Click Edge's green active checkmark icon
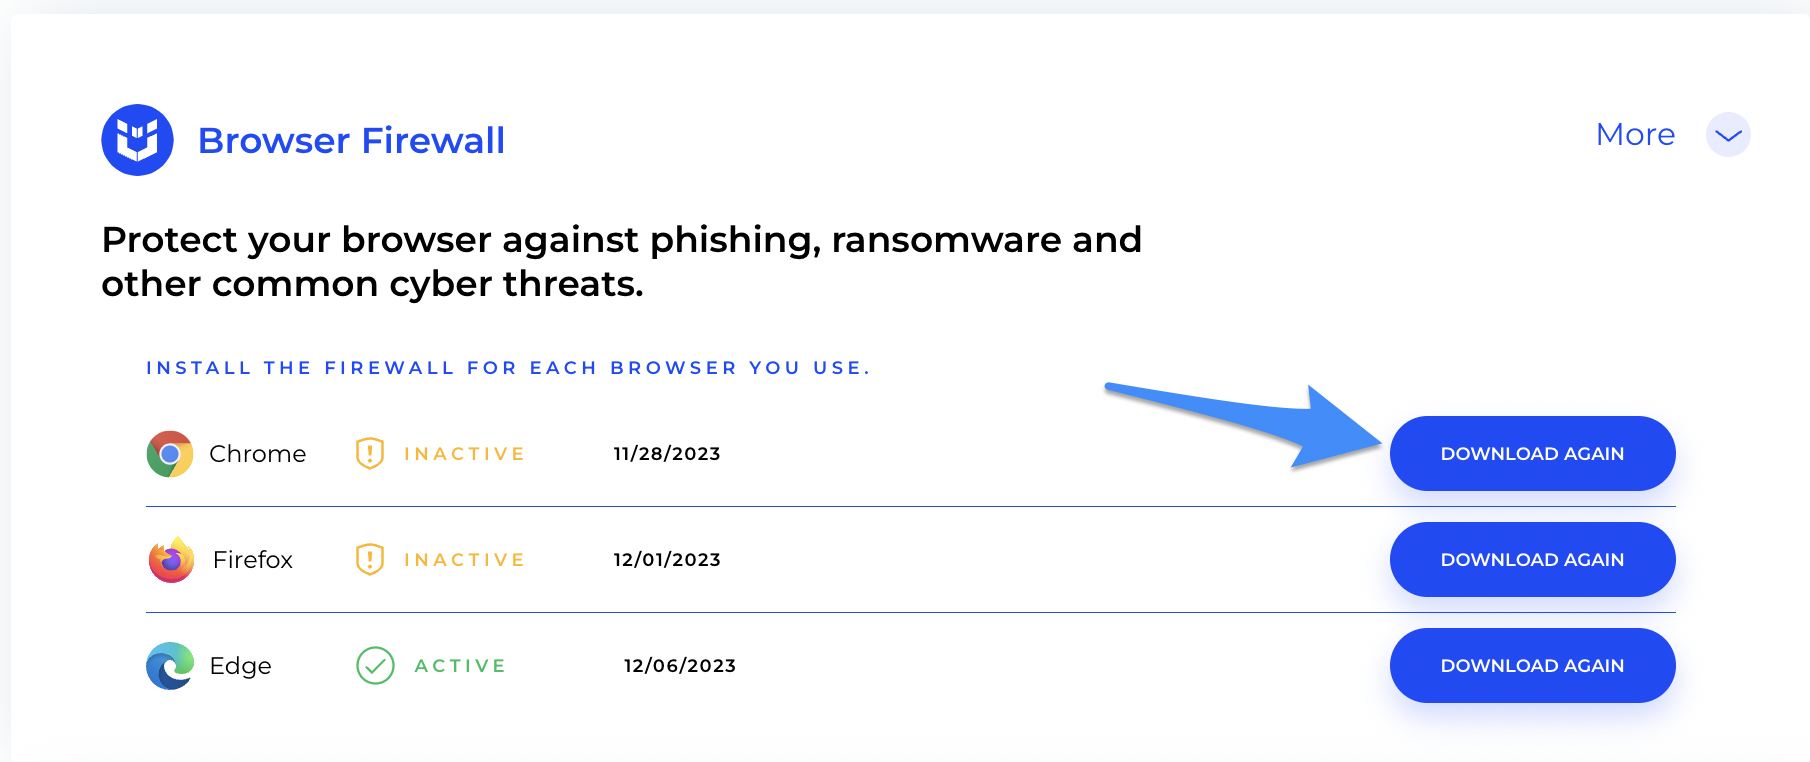1810x762 pixels. tap(375, 666)
